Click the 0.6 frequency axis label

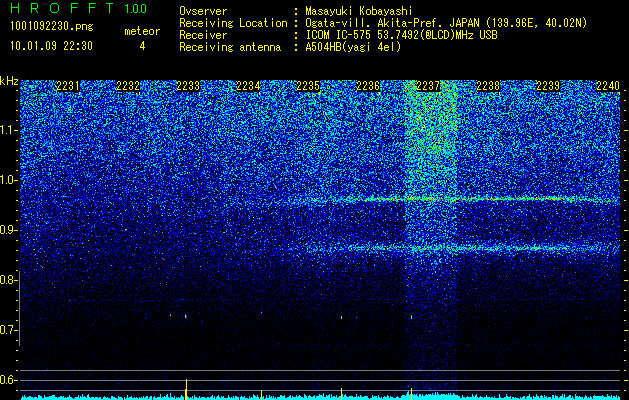point(7,380)
